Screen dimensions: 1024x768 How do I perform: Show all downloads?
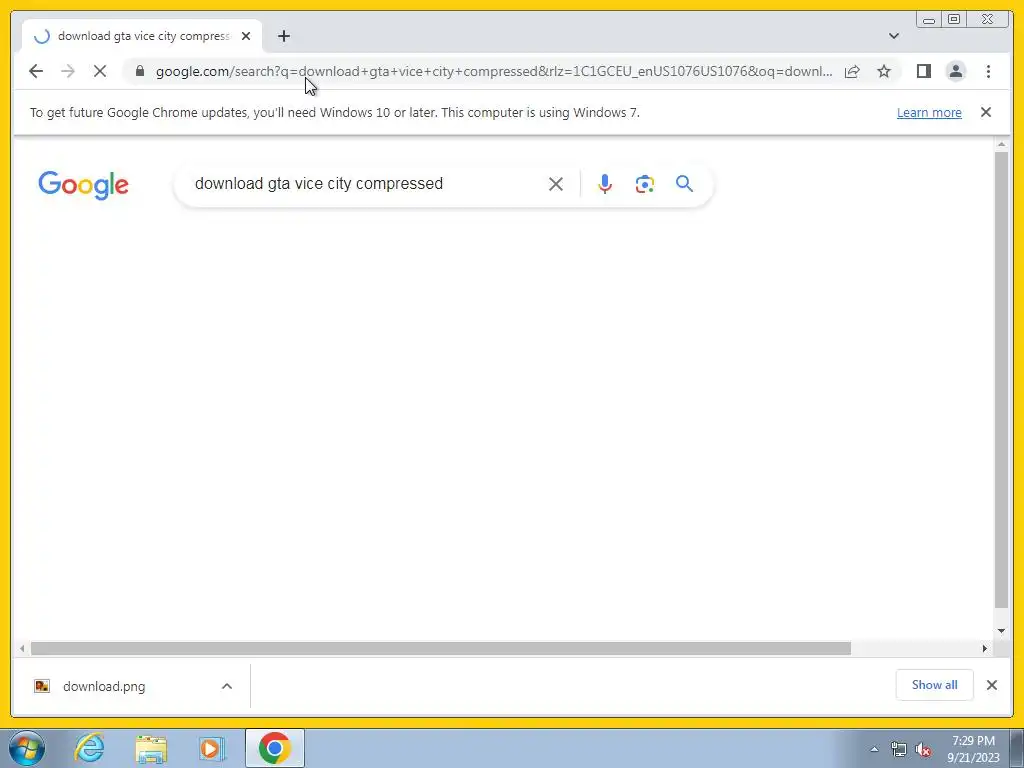[x=935, y=685]
